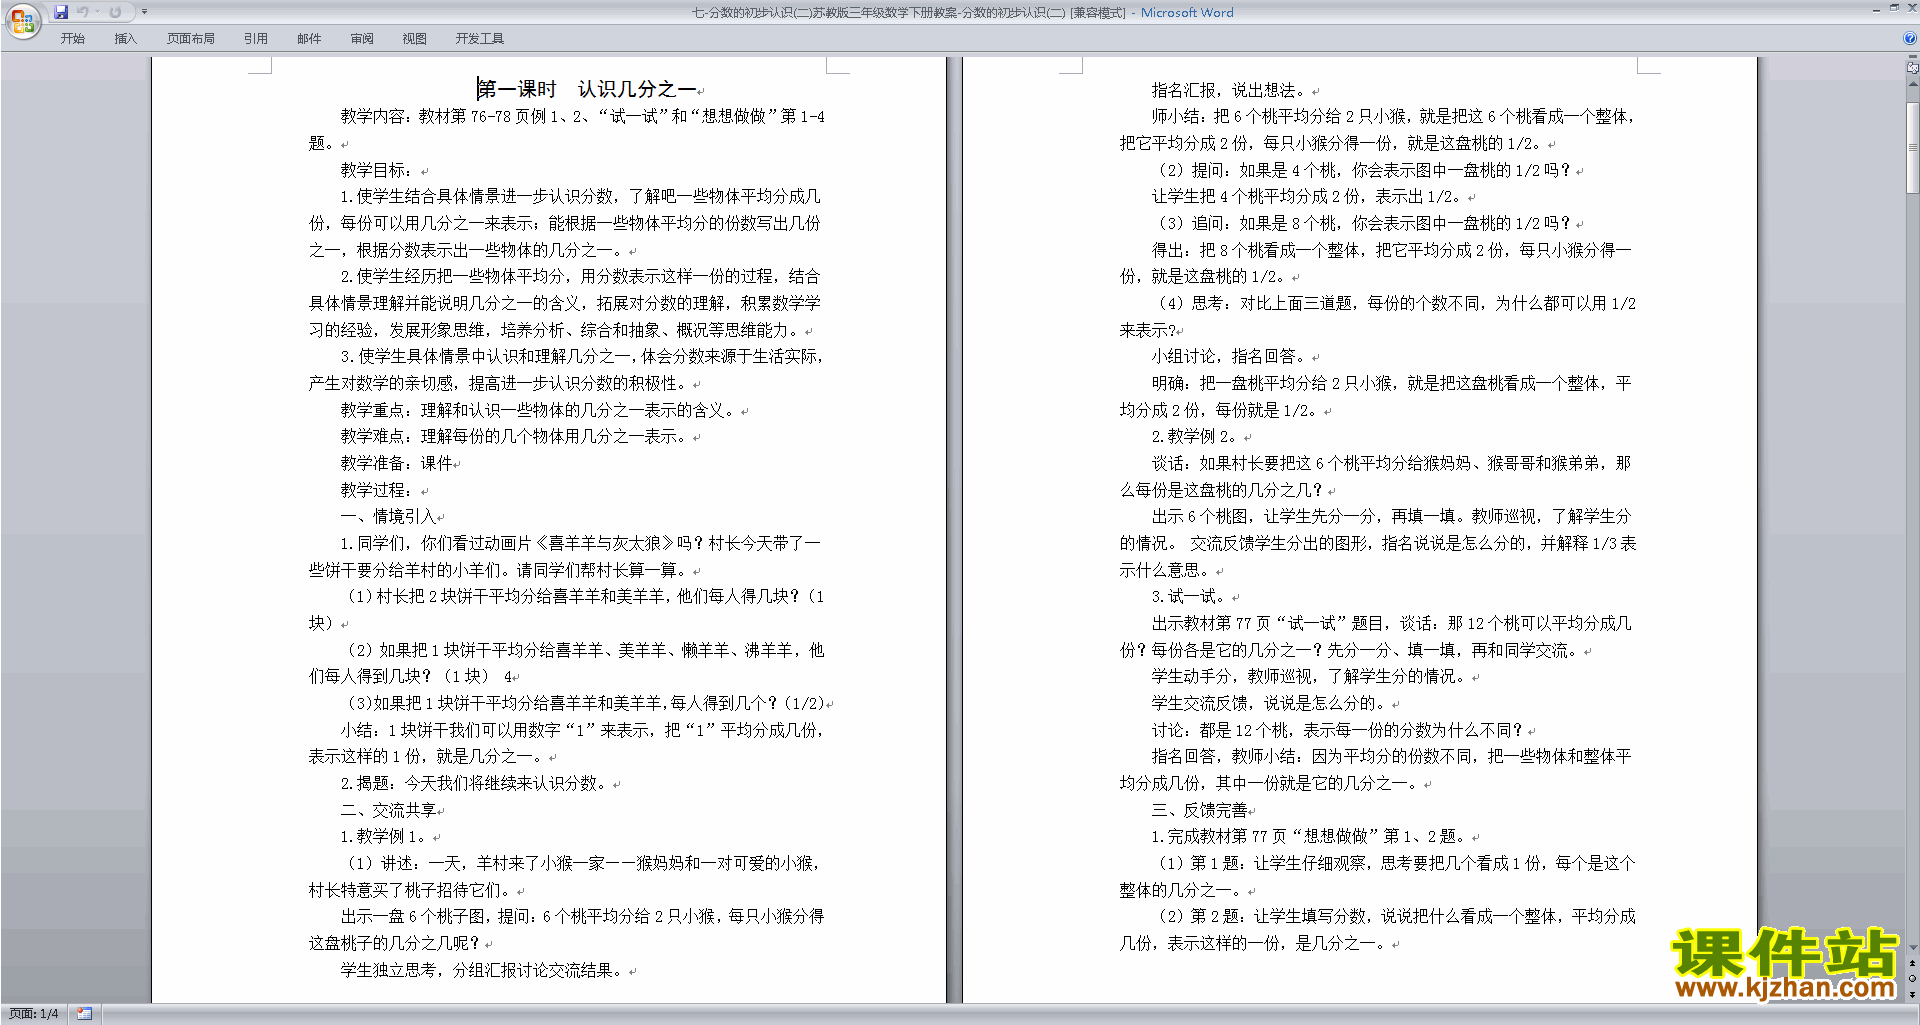Go to the 视图 ribbon tab
The width and height of the screenshot is (1920, 1025).
click(415, 39)
